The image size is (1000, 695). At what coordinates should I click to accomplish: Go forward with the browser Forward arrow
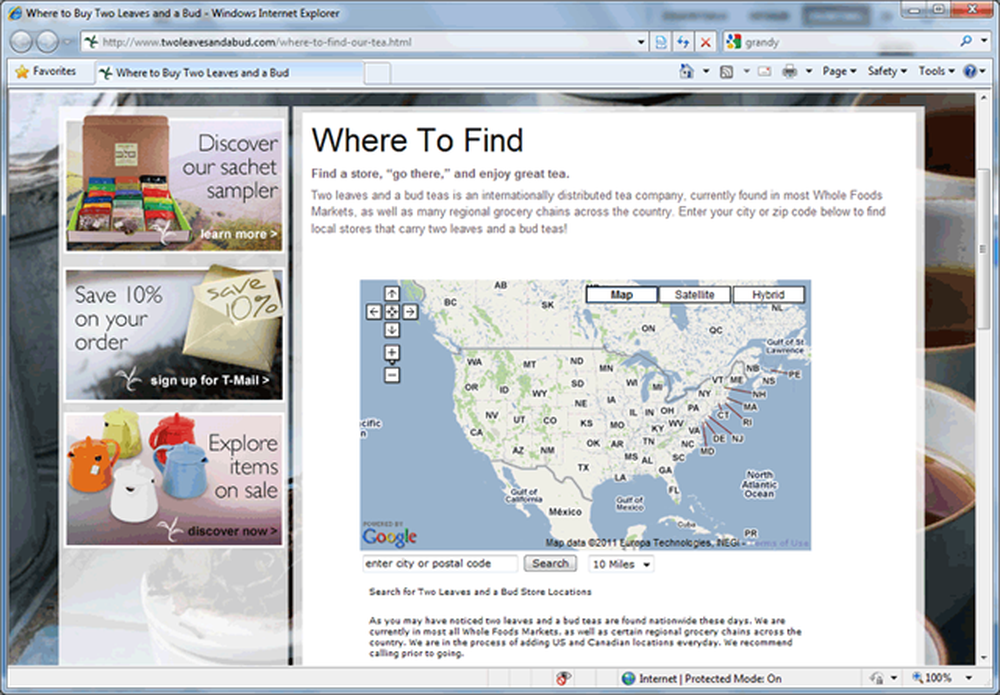pyautogui.click(x=47, y=42)
